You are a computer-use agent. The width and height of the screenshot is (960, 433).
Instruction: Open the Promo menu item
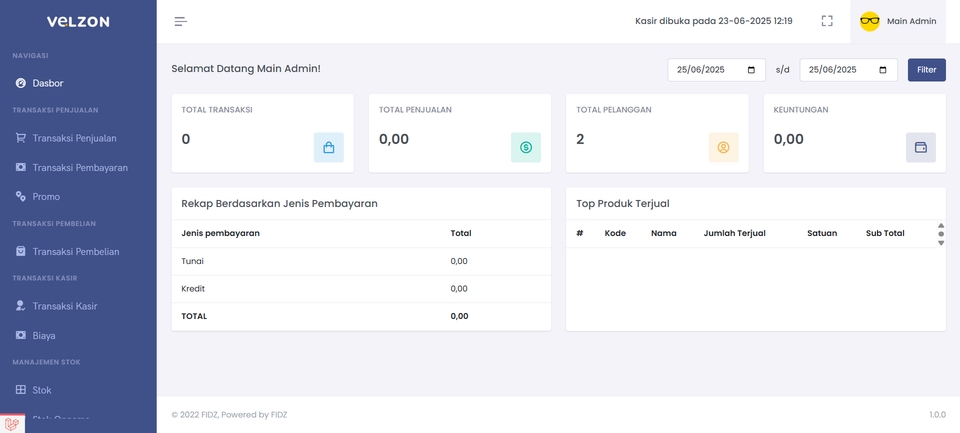46,197
